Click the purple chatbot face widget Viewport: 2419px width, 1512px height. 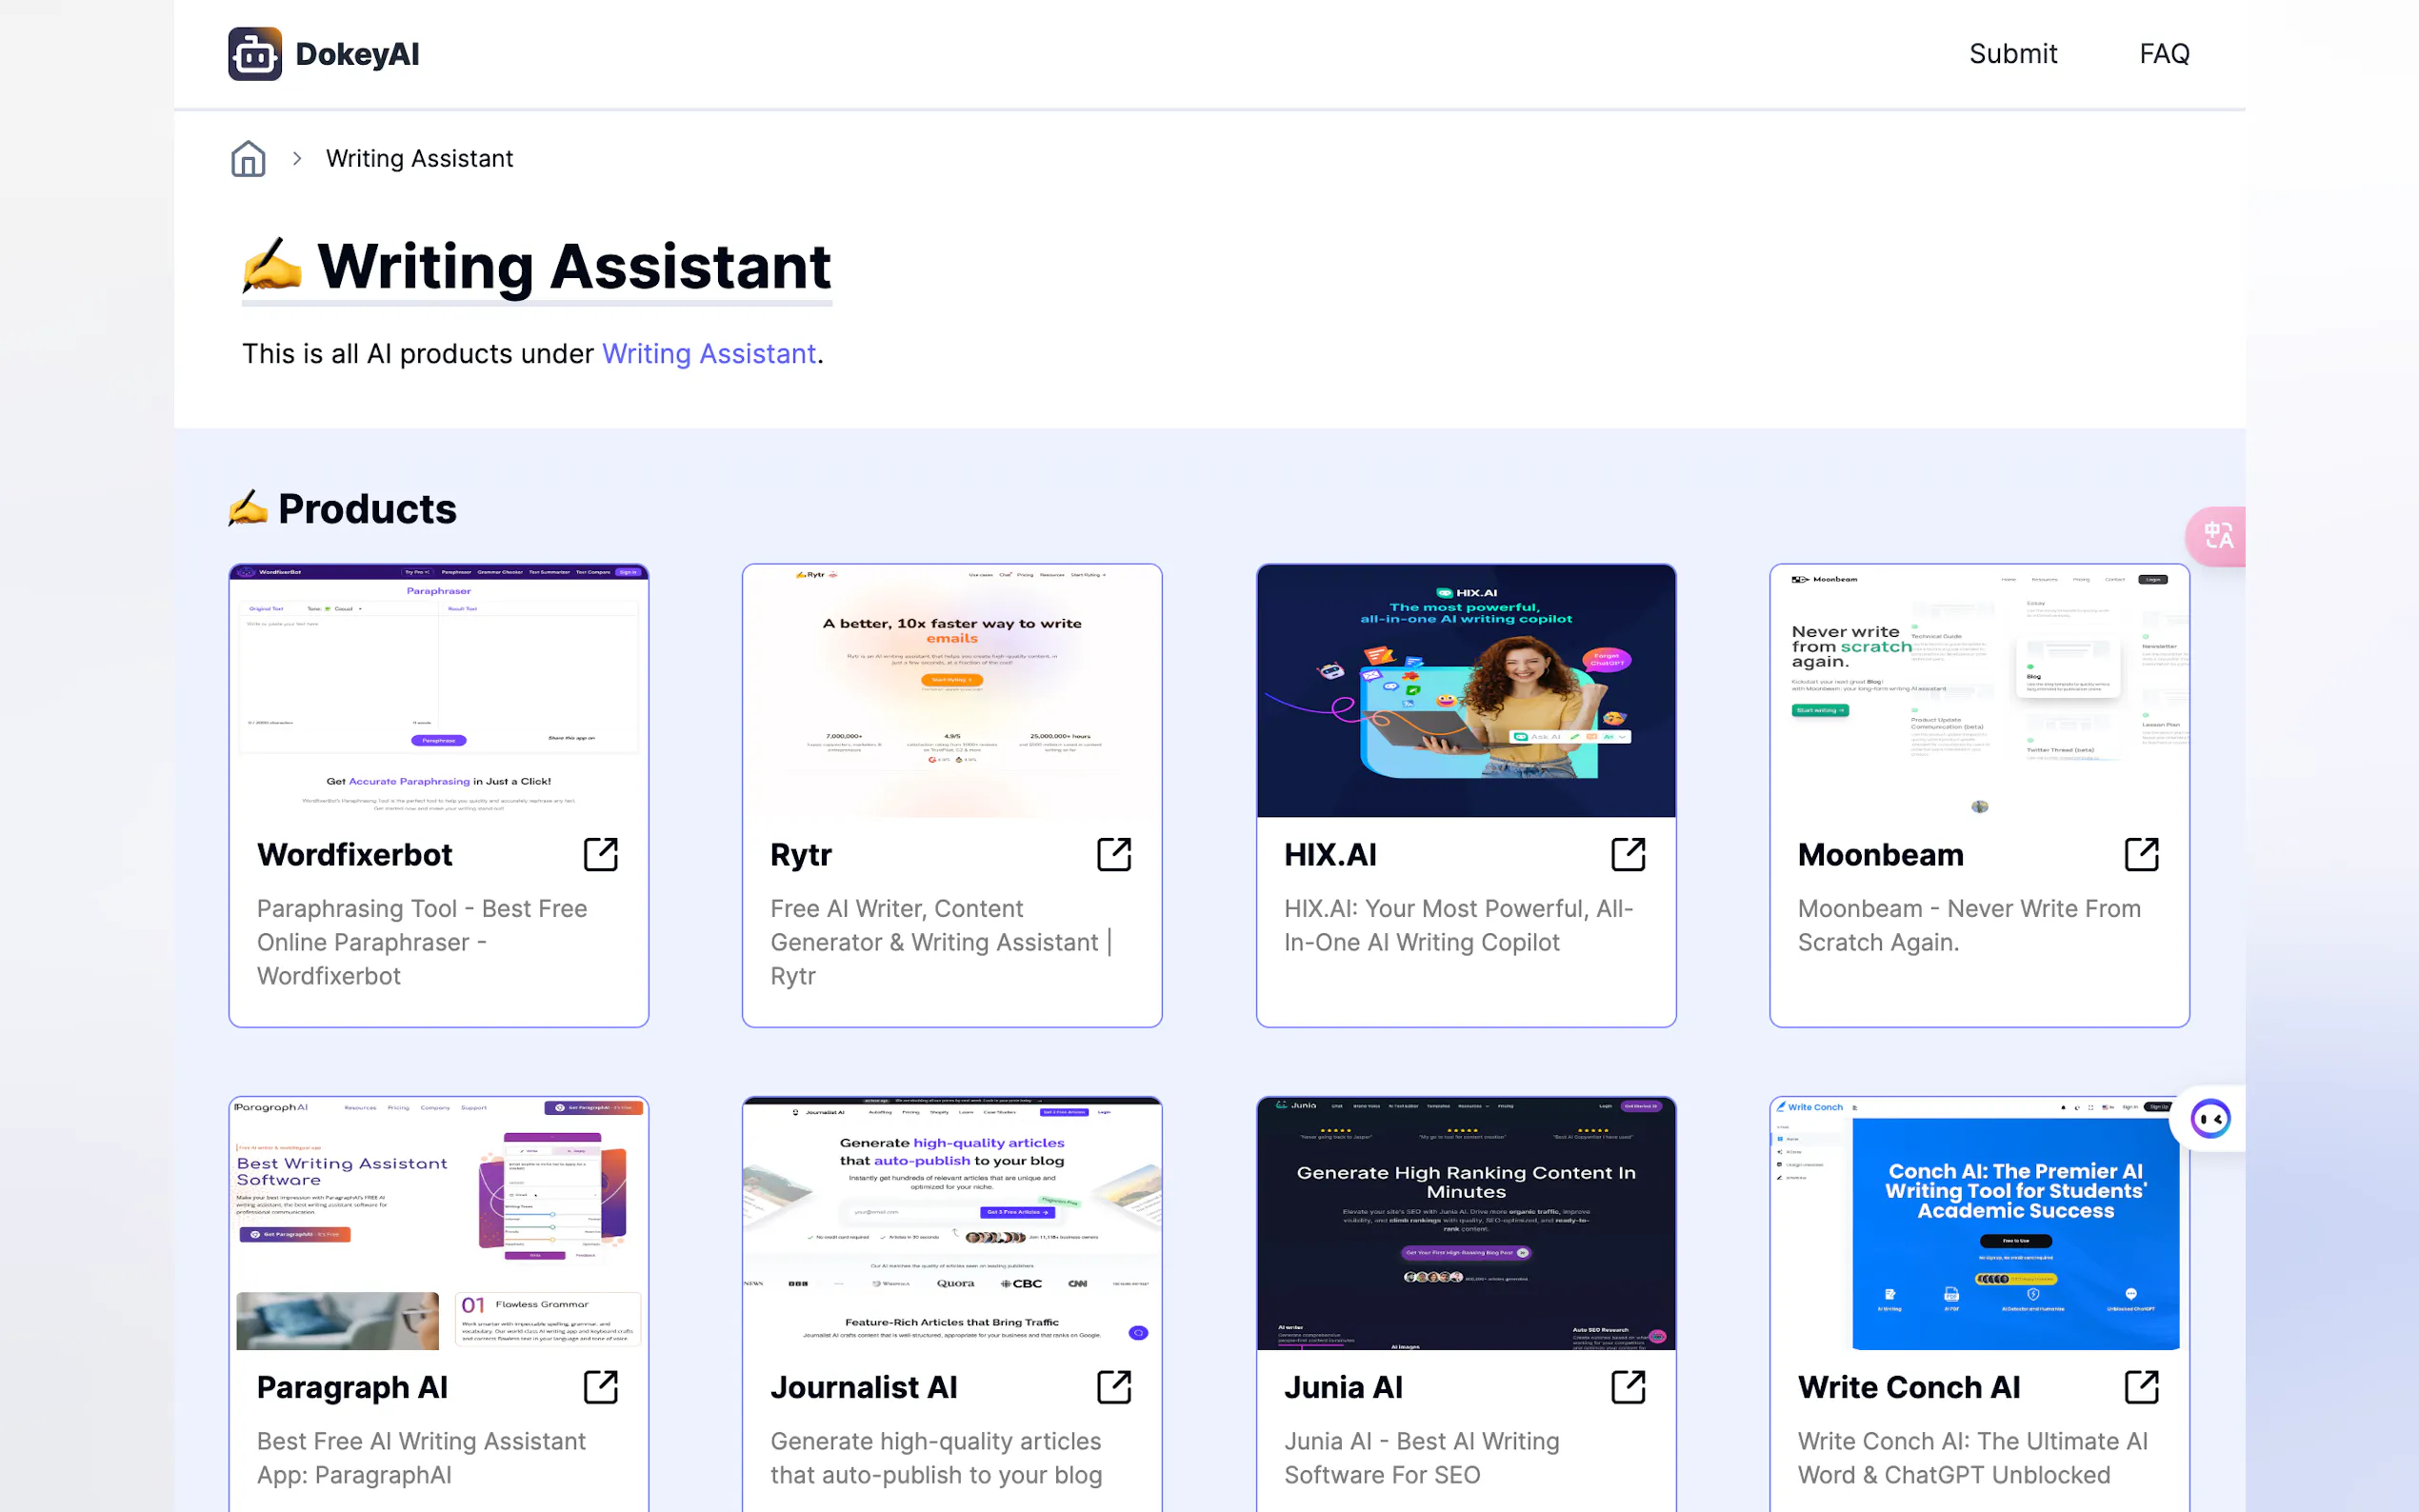pos(2210,1118)
